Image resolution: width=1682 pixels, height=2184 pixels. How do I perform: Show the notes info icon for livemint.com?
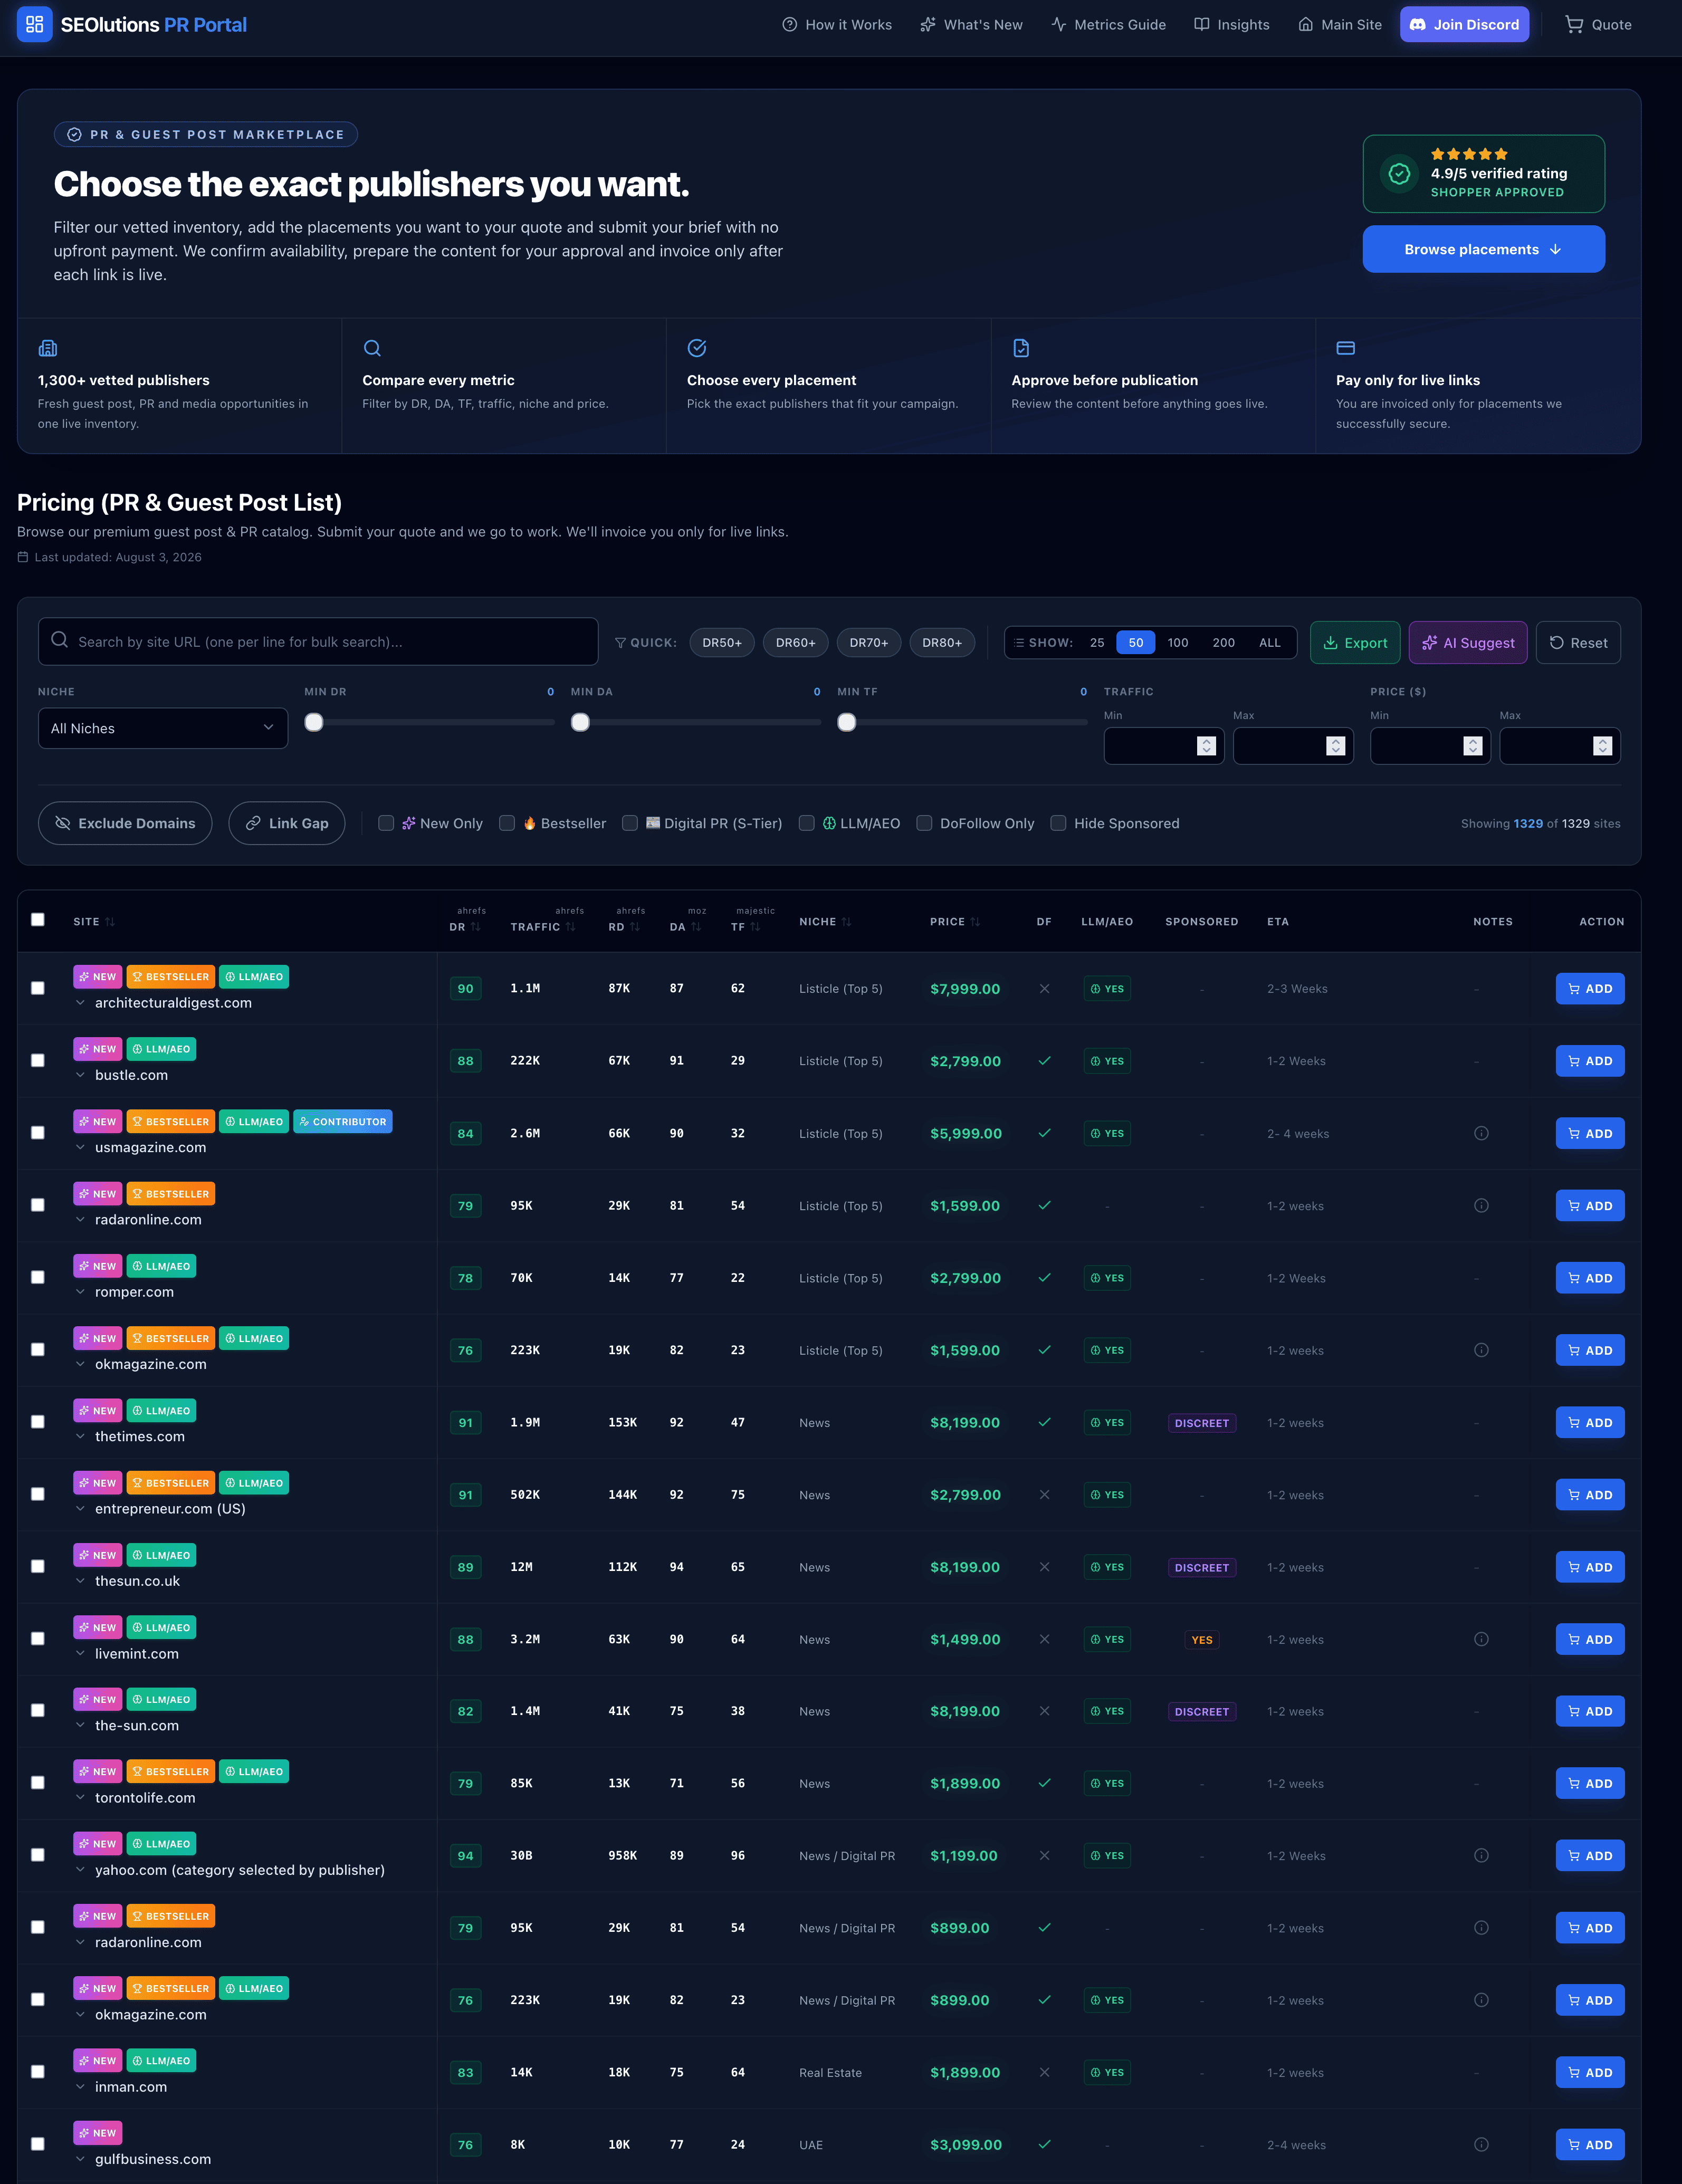(1481, 1639)
